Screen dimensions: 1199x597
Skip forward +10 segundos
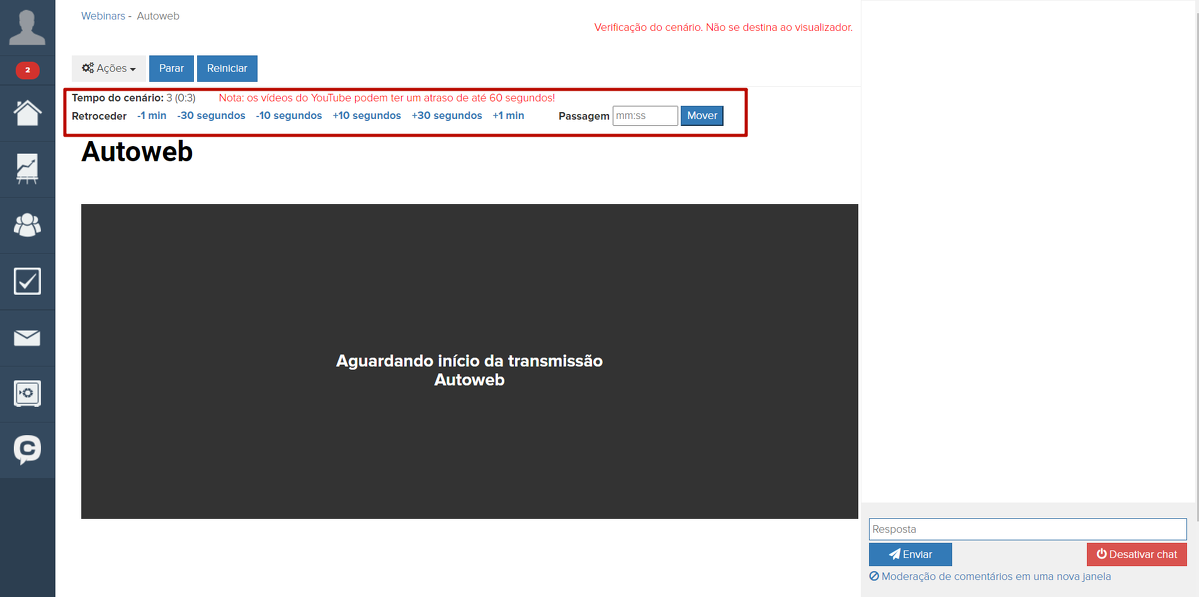367,116
